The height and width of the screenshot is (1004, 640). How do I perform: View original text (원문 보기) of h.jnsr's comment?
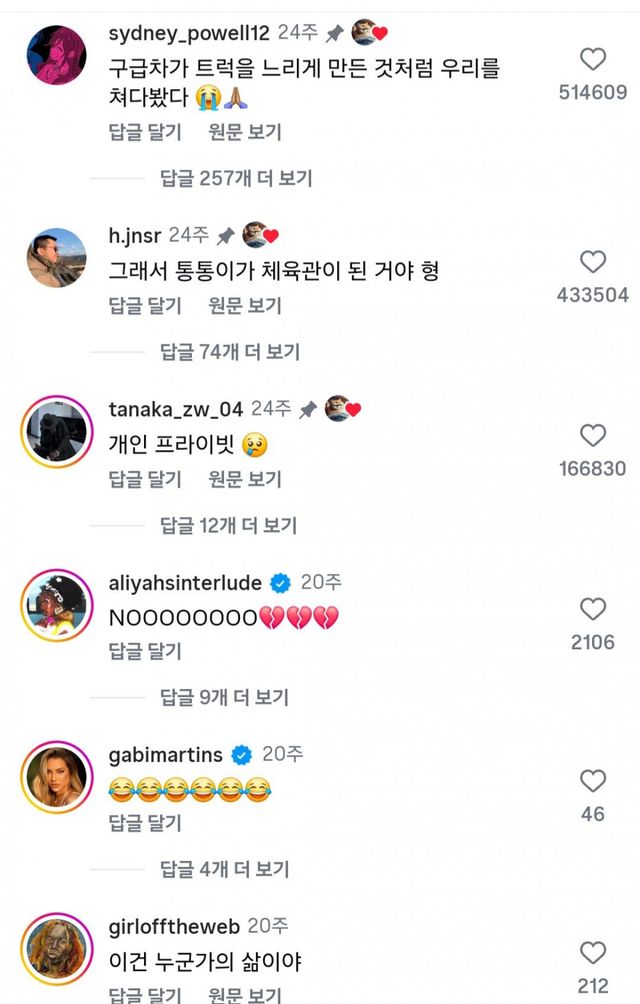click(x=245, y=305)
